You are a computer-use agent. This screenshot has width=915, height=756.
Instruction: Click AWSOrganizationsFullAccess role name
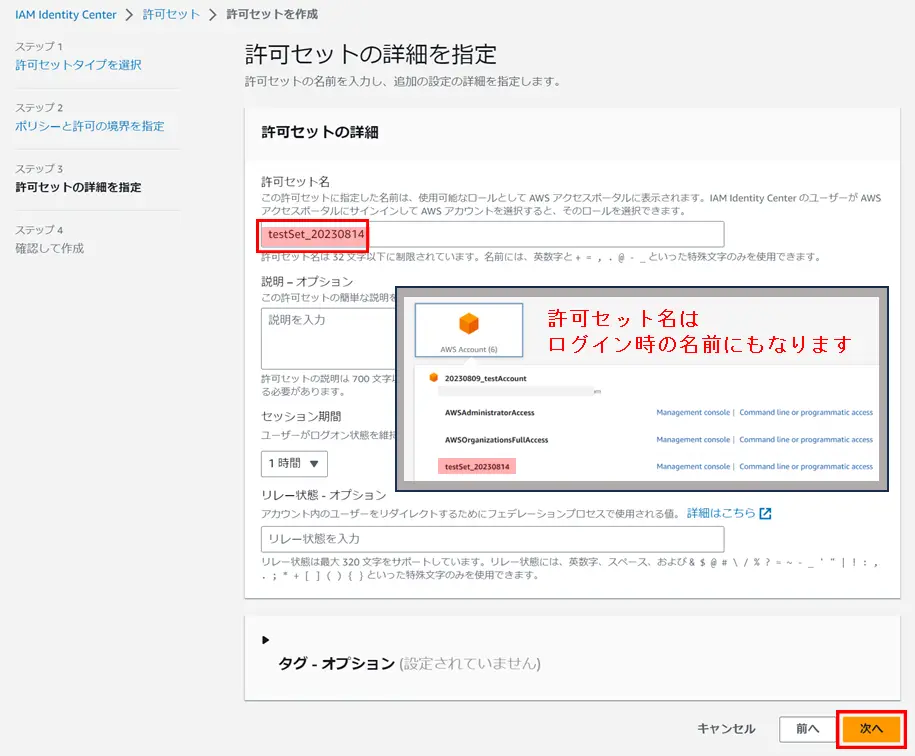coord(497,440)
